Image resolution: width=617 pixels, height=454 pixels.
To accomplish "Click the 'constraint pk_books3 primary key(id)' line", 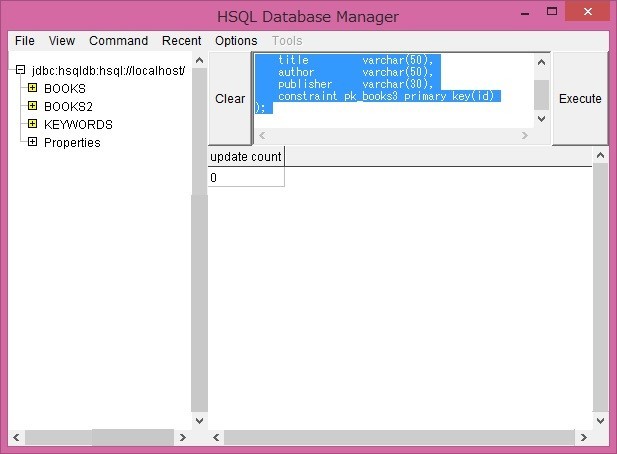I will click(386, 96).
